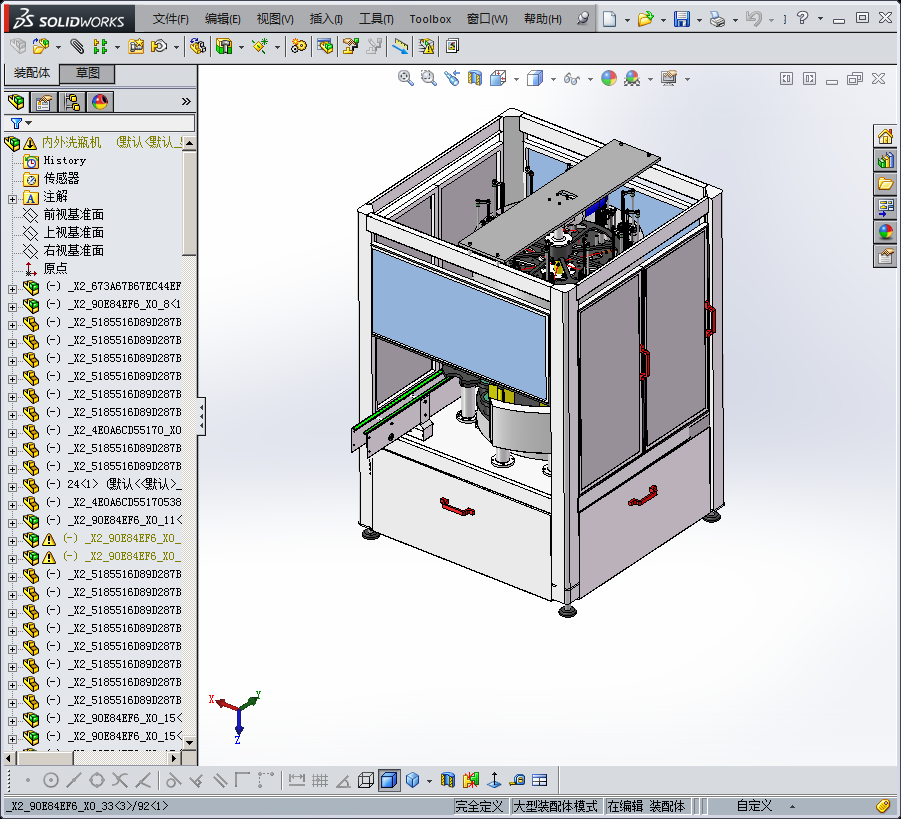Click the Display Style cube icon
The width and height of the screenshot is (901, 819).
[535, 78]
